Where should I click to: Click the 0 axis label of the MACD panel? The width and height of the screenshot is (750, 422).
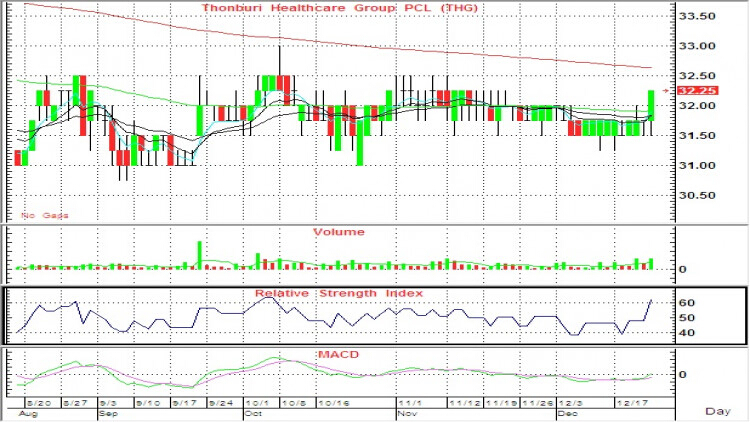click(x=683, y=375)
